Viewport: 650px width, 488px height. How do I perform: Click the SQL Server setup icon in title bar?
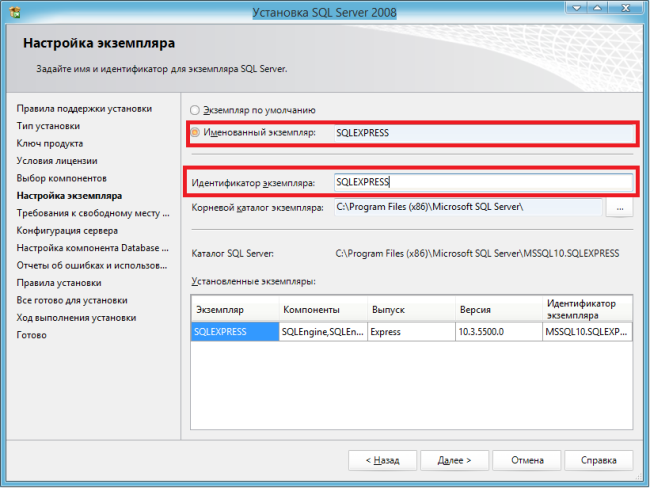(15, 12)
